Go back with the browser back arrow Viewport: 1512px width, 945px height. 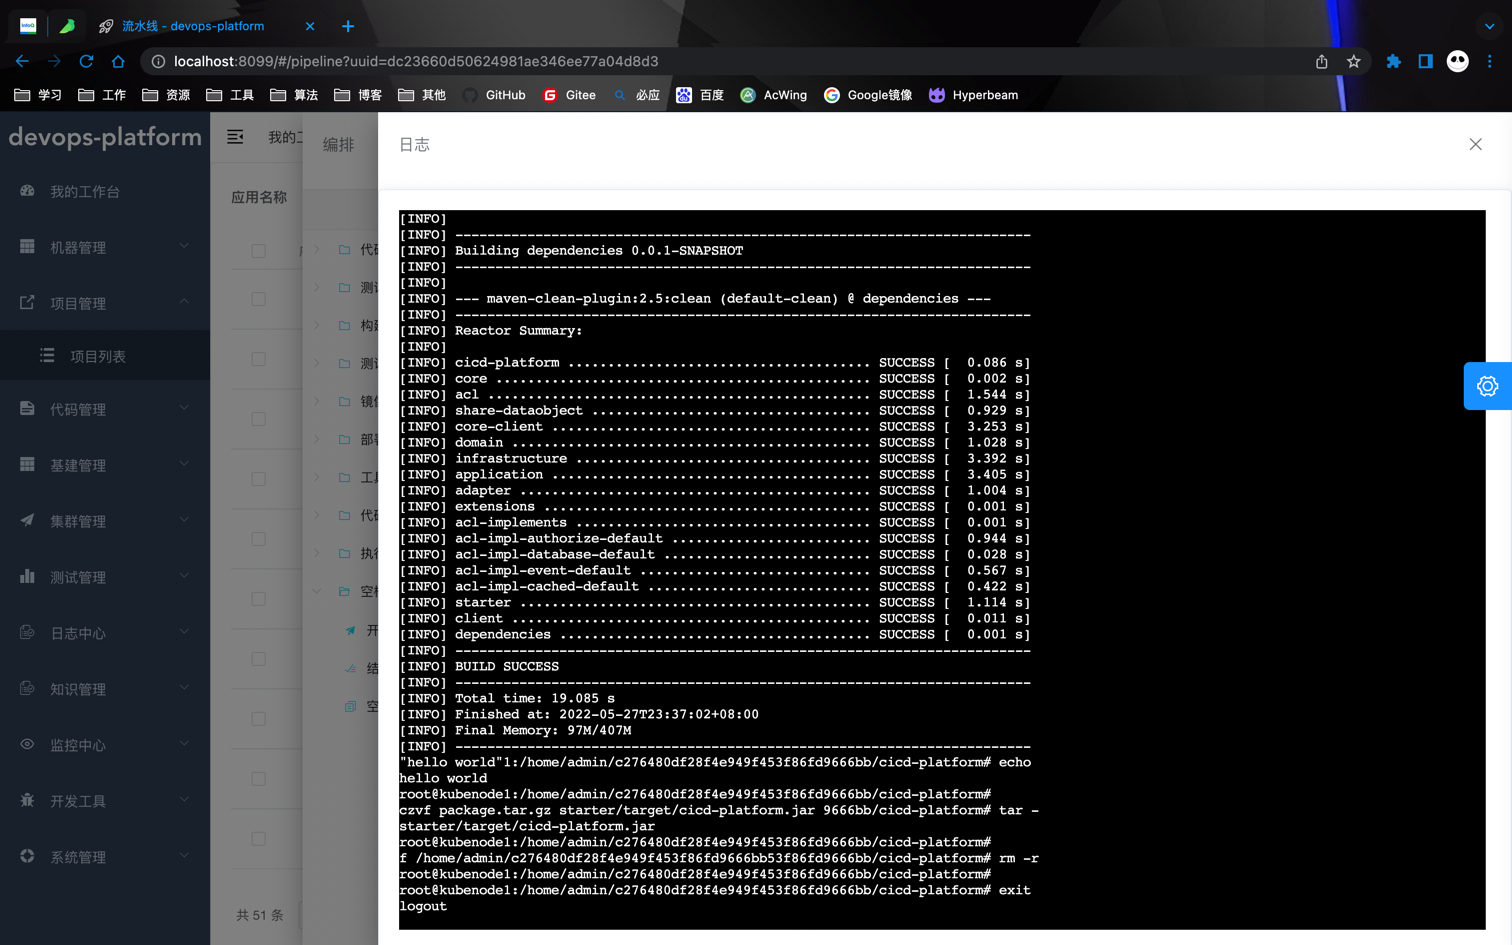pos(22,62)
